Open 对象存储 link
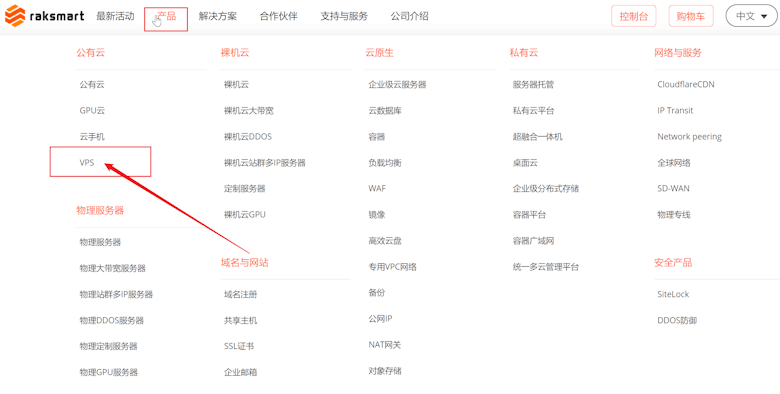Image resolution: width=780 pixels, height=394 pixels. 385,371
